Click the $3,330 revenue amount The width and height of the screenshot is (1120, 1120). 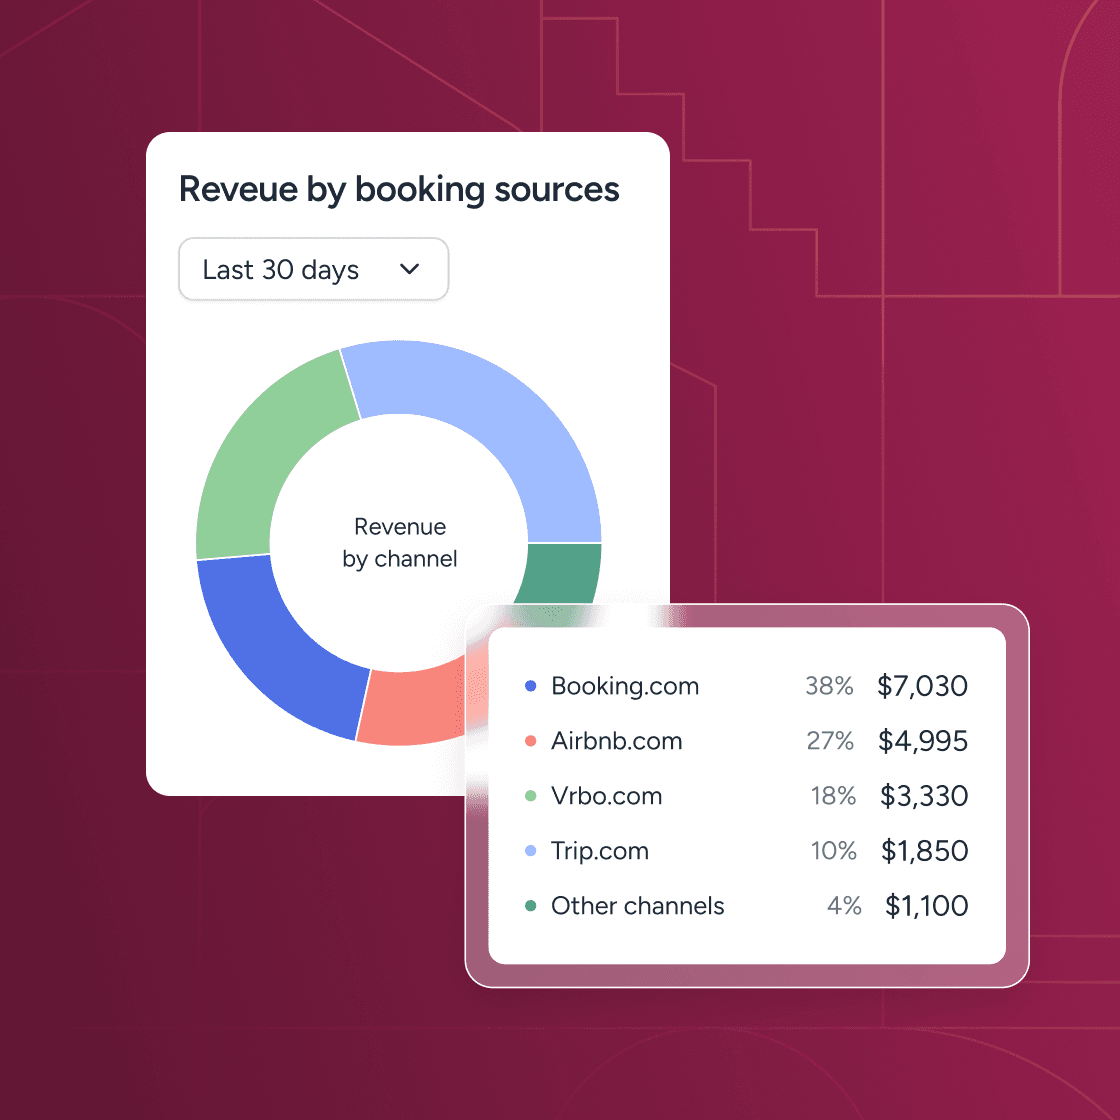pos(924,796)
